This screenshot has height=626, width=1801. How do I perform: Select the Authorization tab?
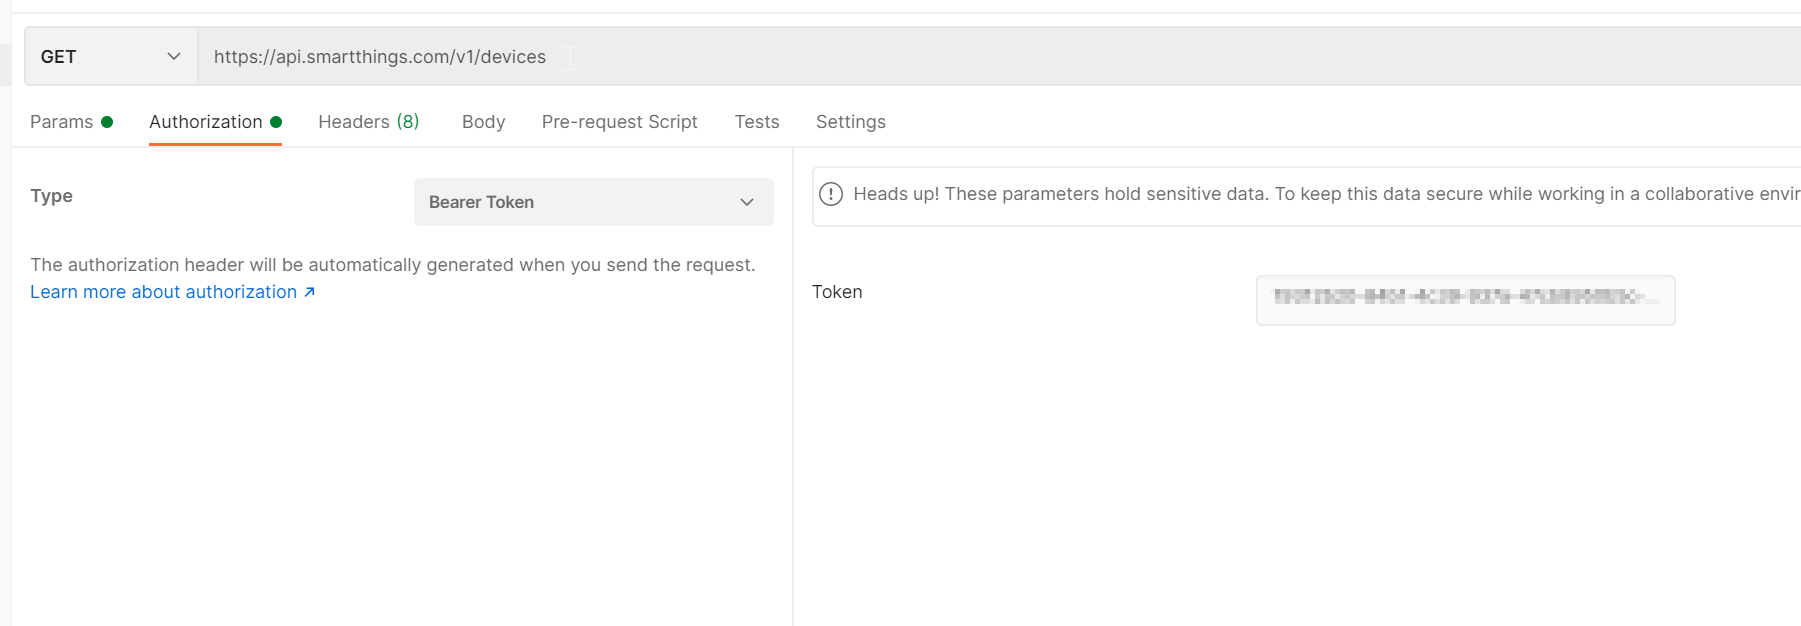click(x=206, y=122)
